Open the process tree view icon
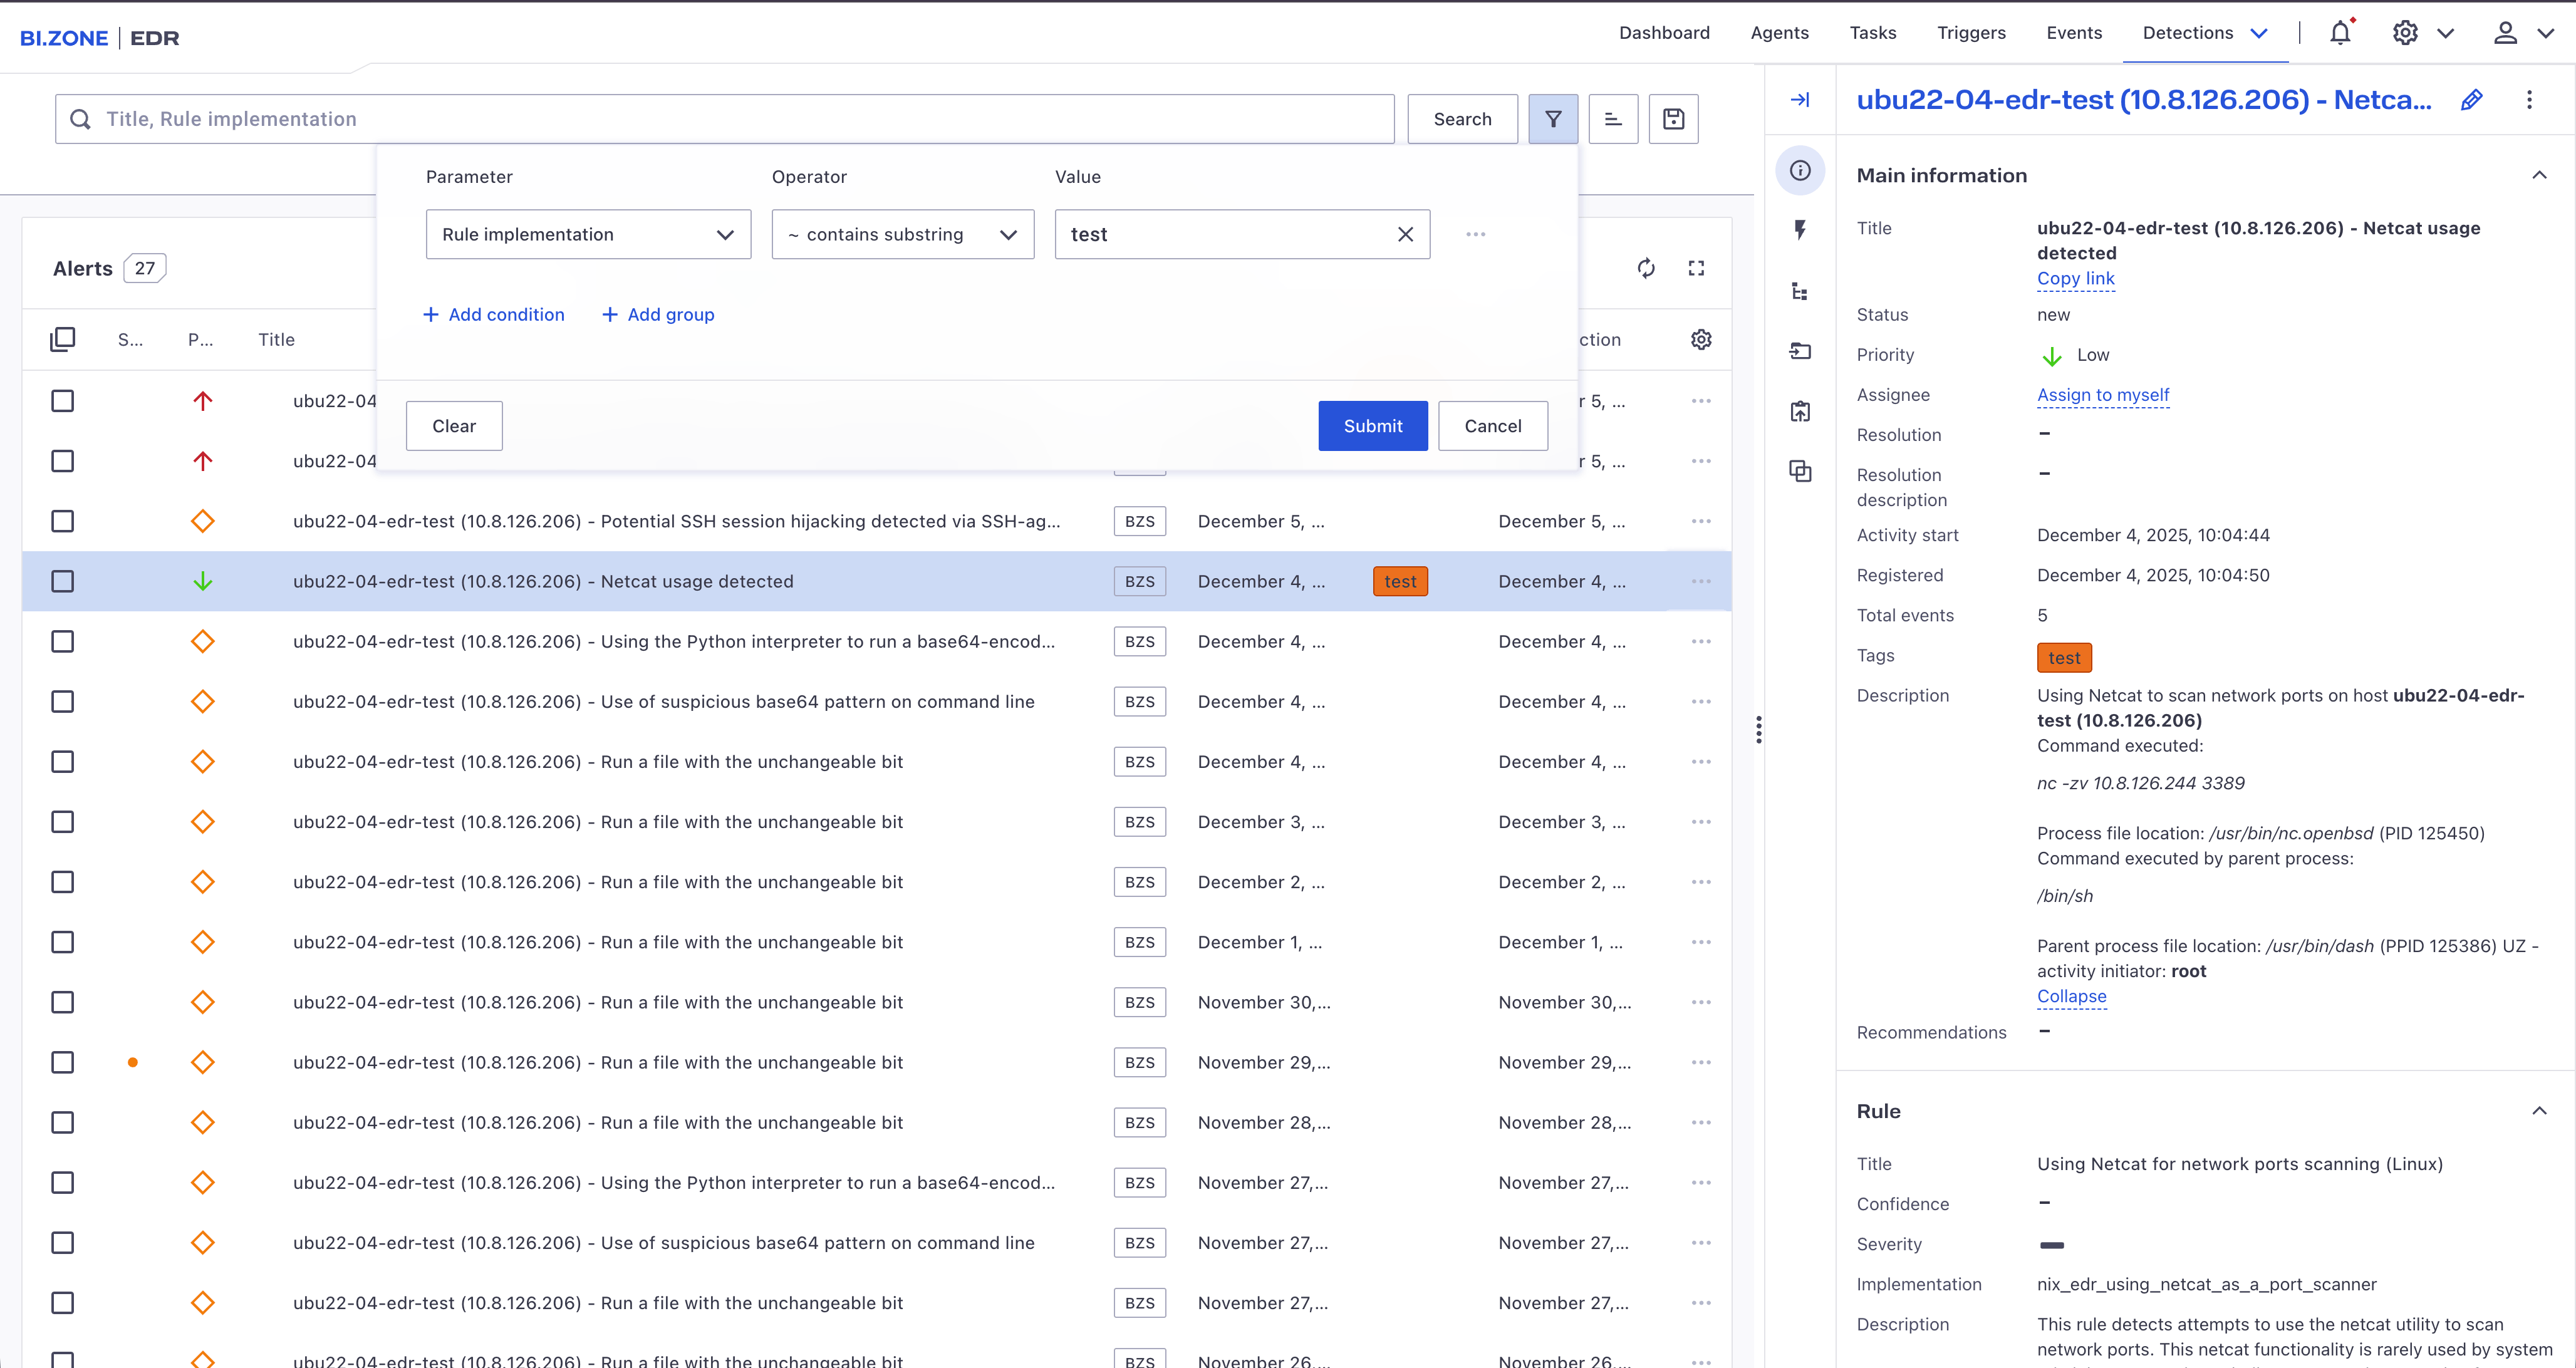 tap(1800, 291)
